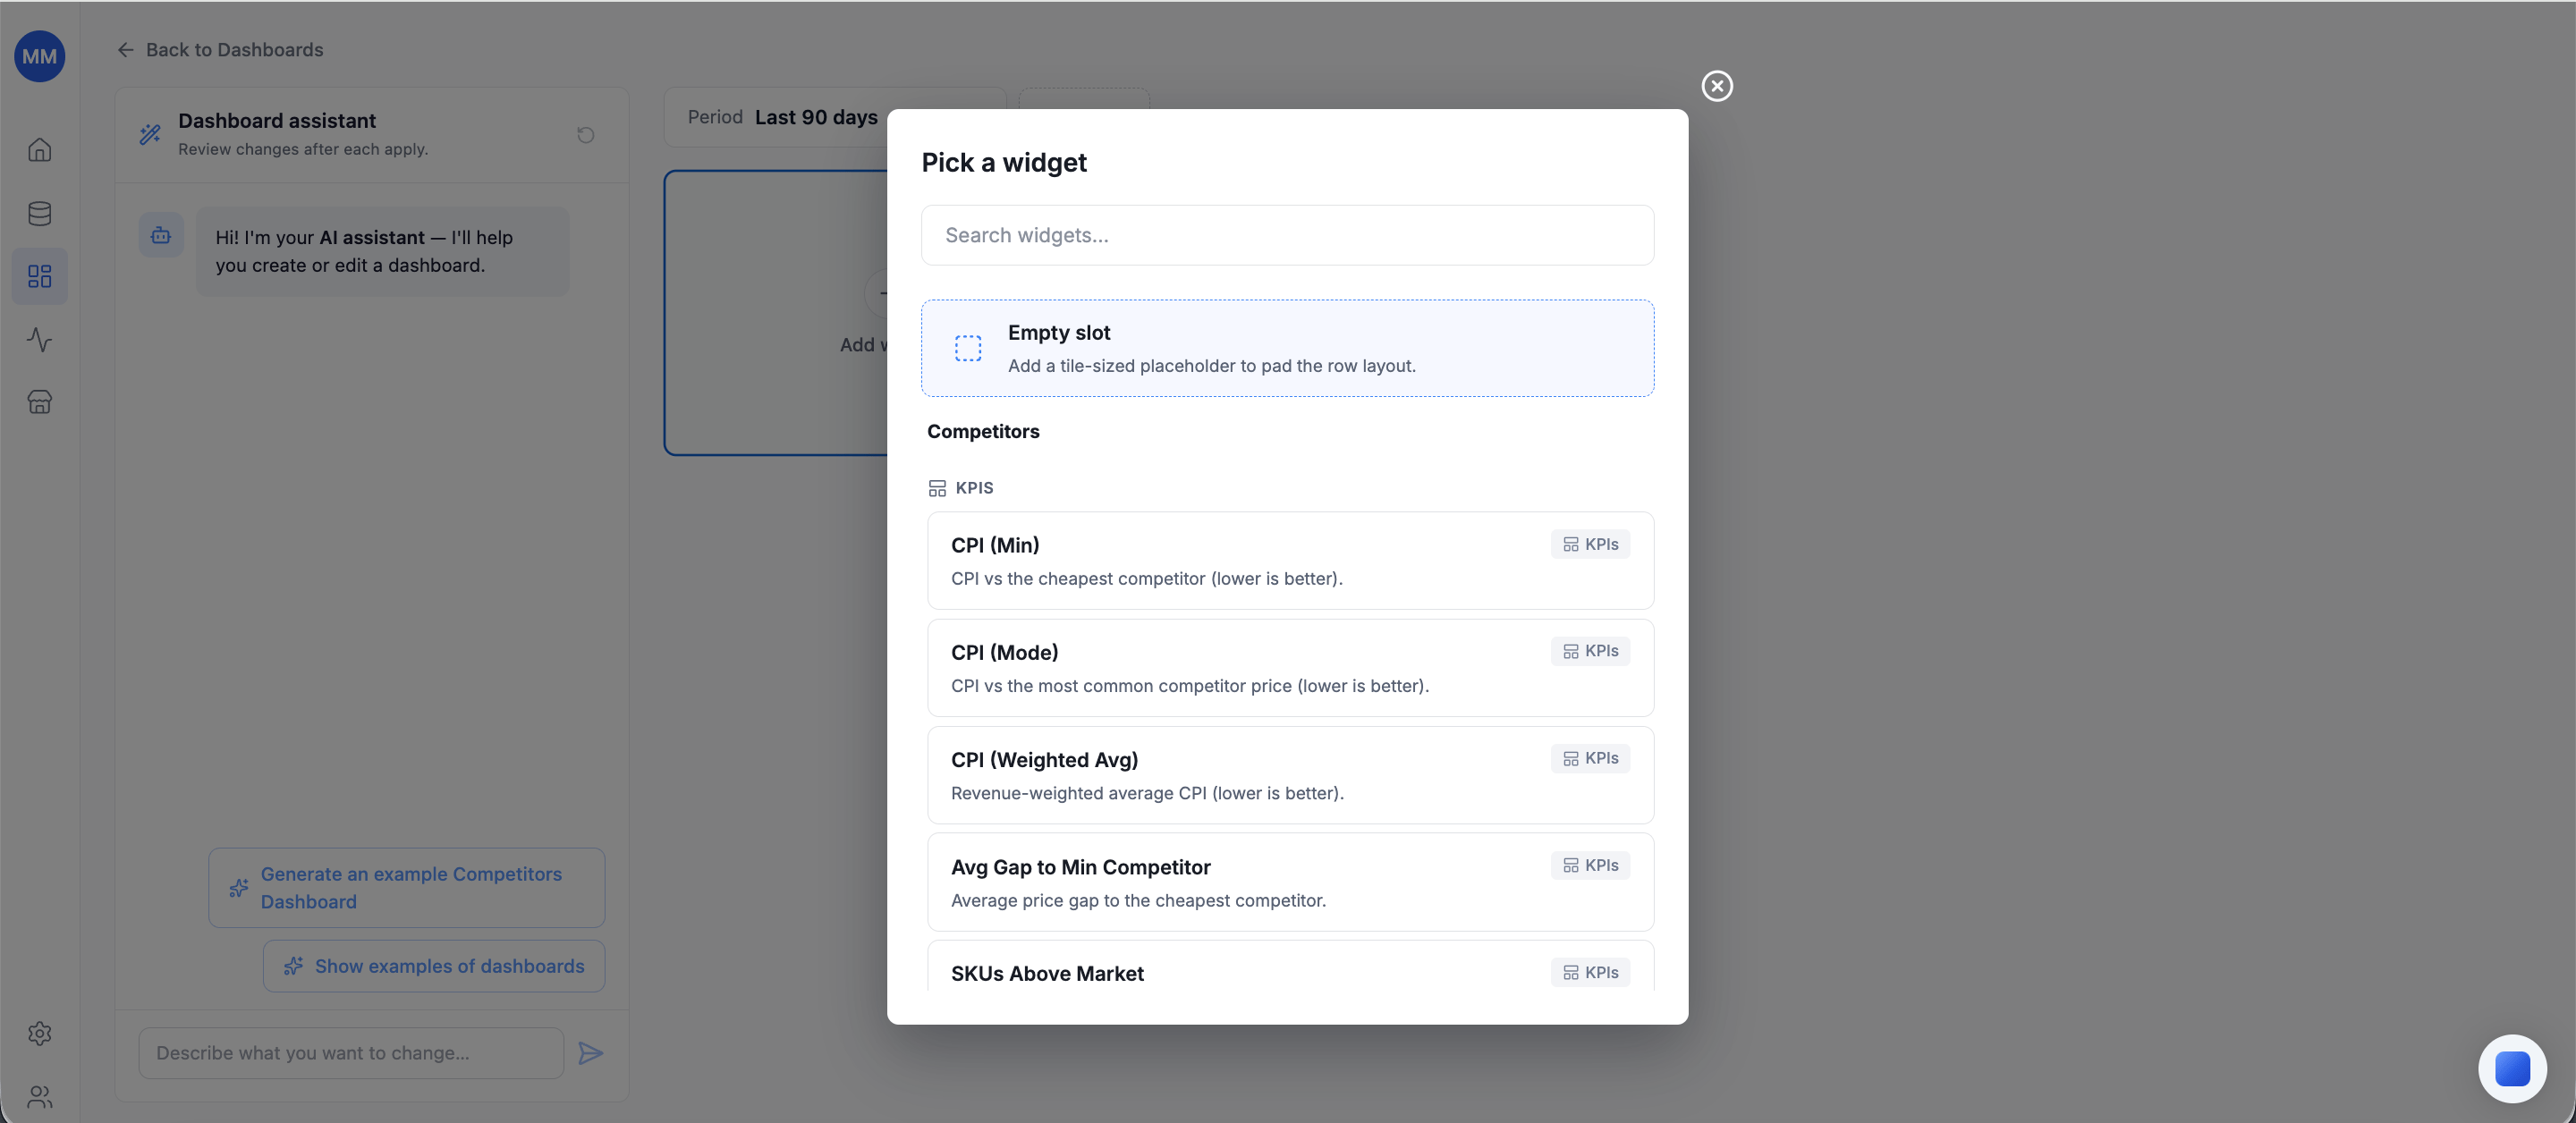Click the Competitors category heading
Screen dimensions: 2576x1123
(982, 431)
